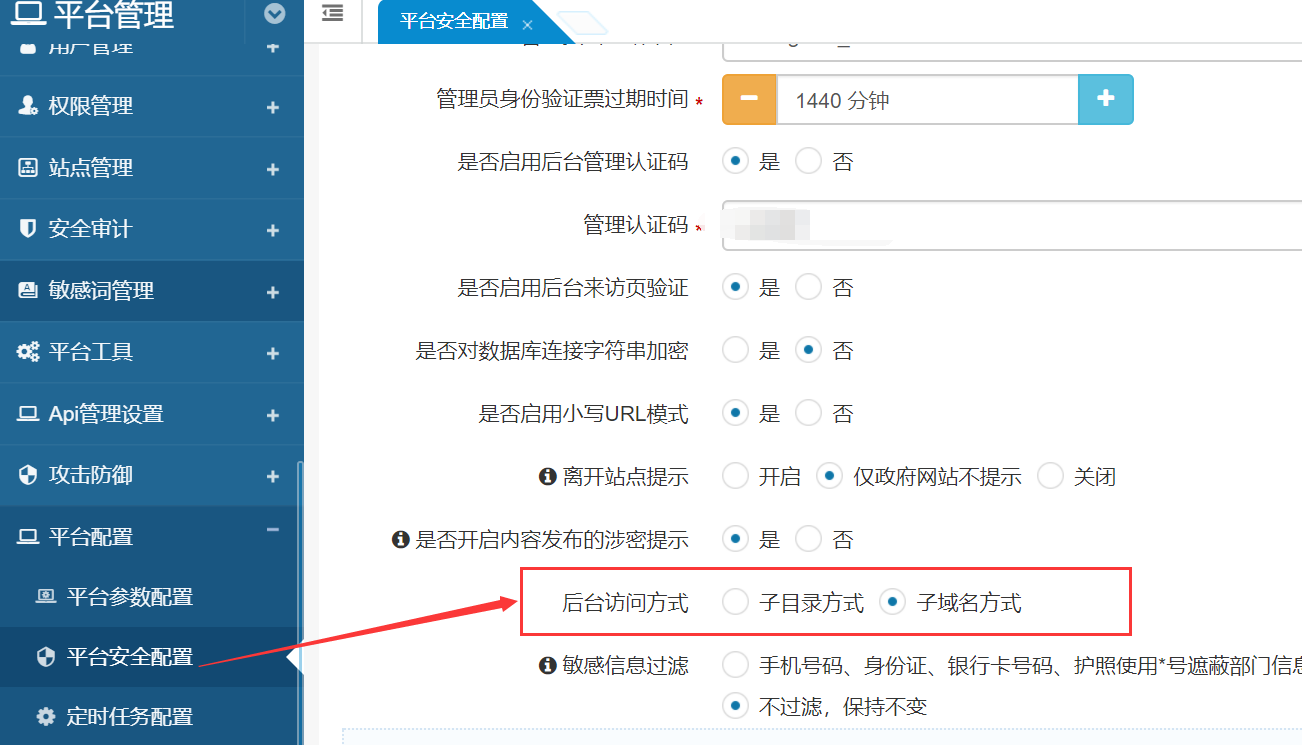Select 子目录方式 for 后台访问方式
The width and height of the screenshot is (1302, 745).
tap(736, 602)
